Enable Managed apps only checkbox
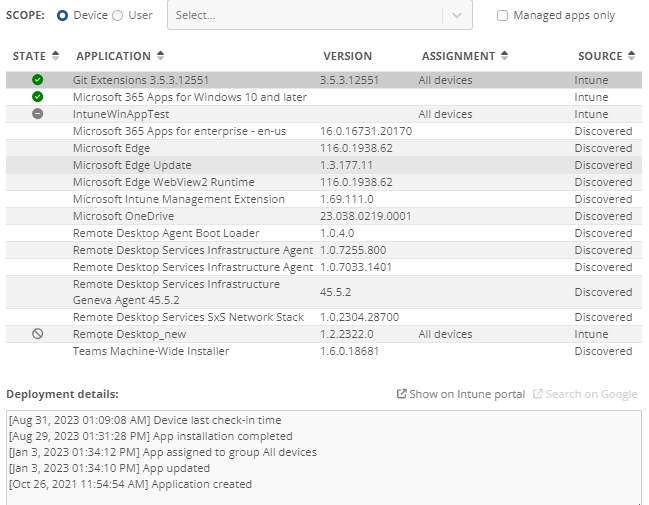 tap(502, 16)
